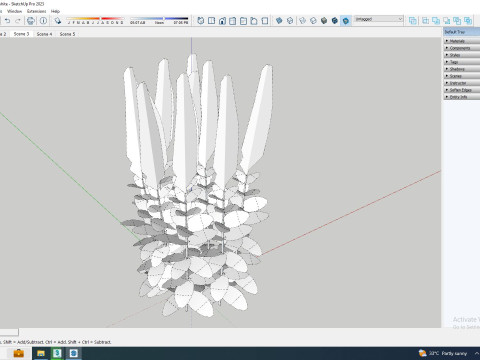Expand the Scenes tray panel

(x=462, y=76)
